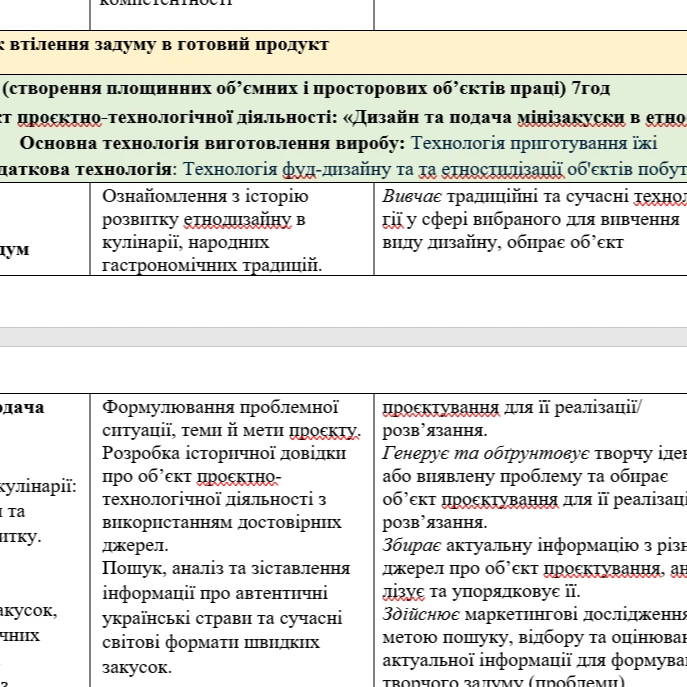Click the text «акусок,» in the left column
The width and height of the screenshot is (687, 687).
pyautogui.click(x=29, y=610)
